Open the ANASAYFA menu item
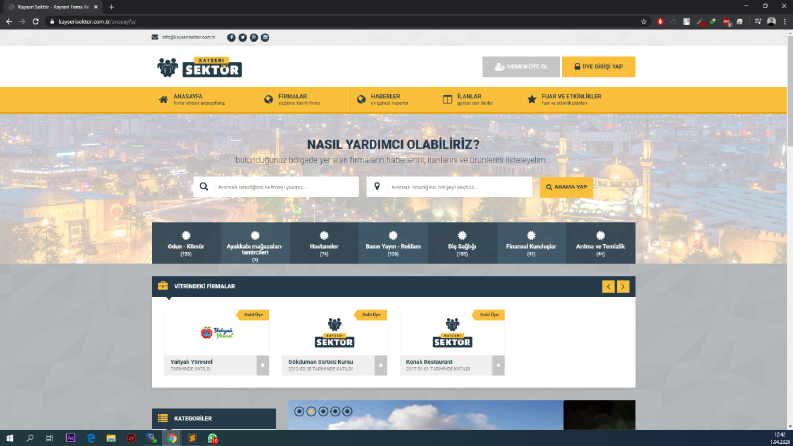Image resolution: width=793 pixels, height=446 pixels. (192, 99)
